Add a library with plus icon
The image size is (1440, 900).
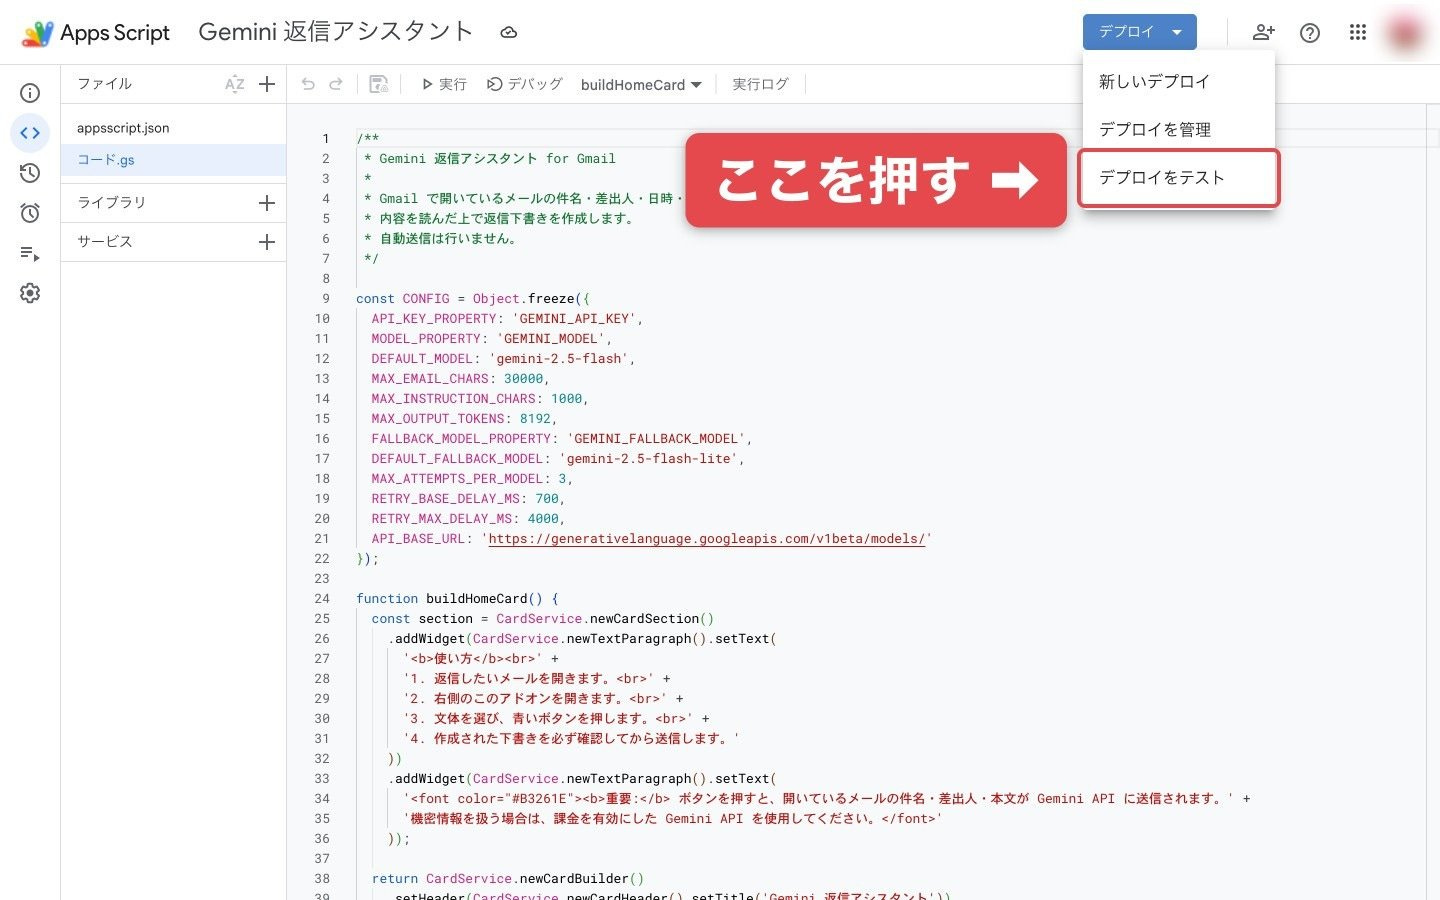click(x=267, y=203)
